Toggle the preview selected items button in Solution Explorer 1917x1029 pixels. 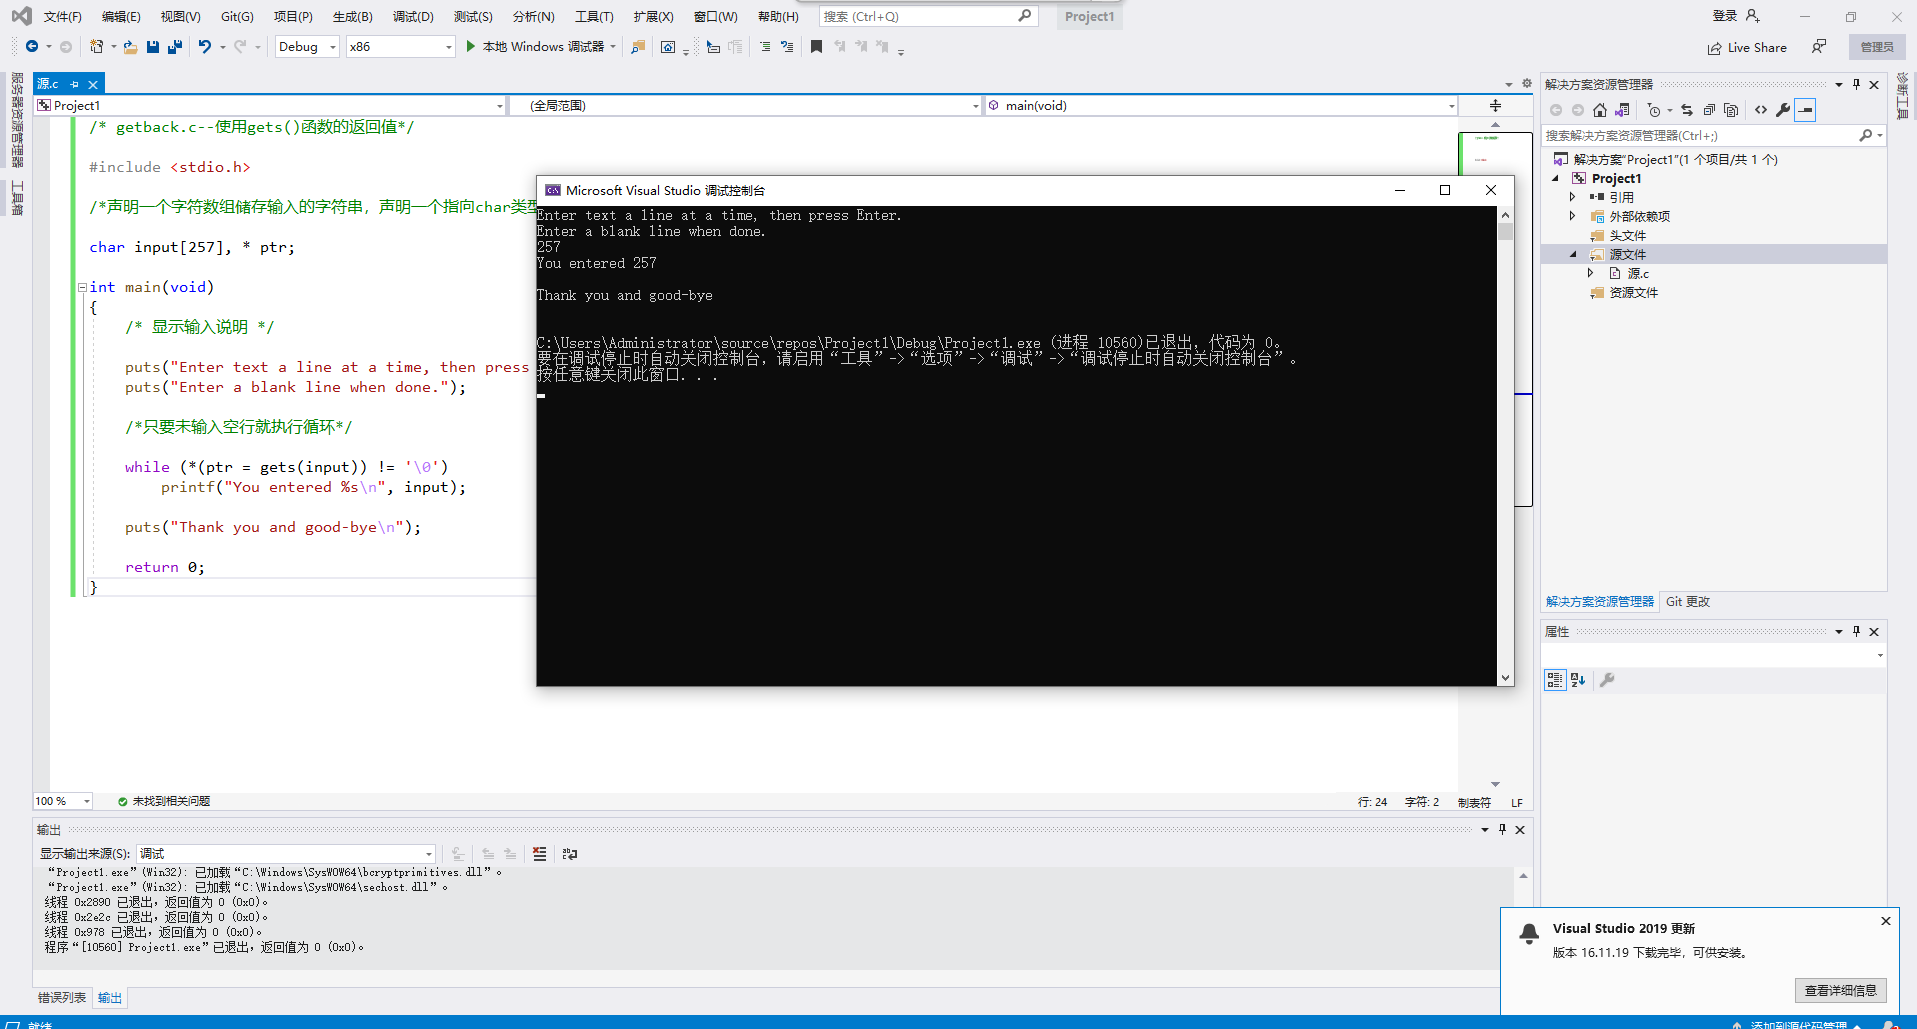pos(1805,110)
